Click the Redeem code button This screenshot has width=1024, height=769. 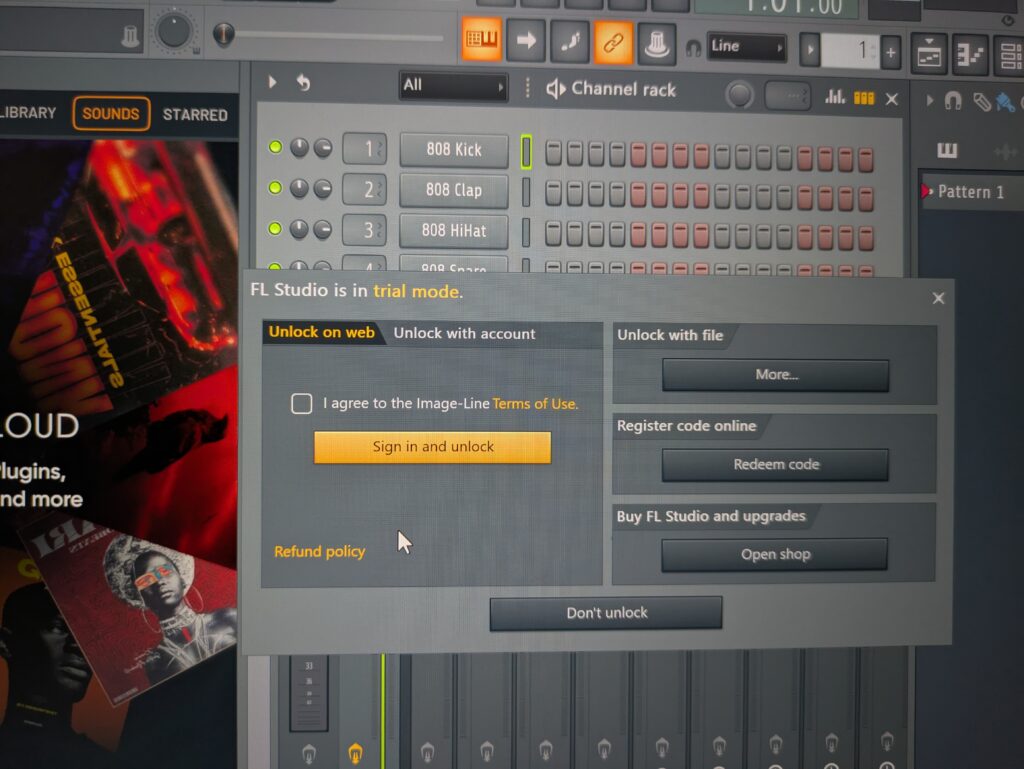[x=776, y=465]
